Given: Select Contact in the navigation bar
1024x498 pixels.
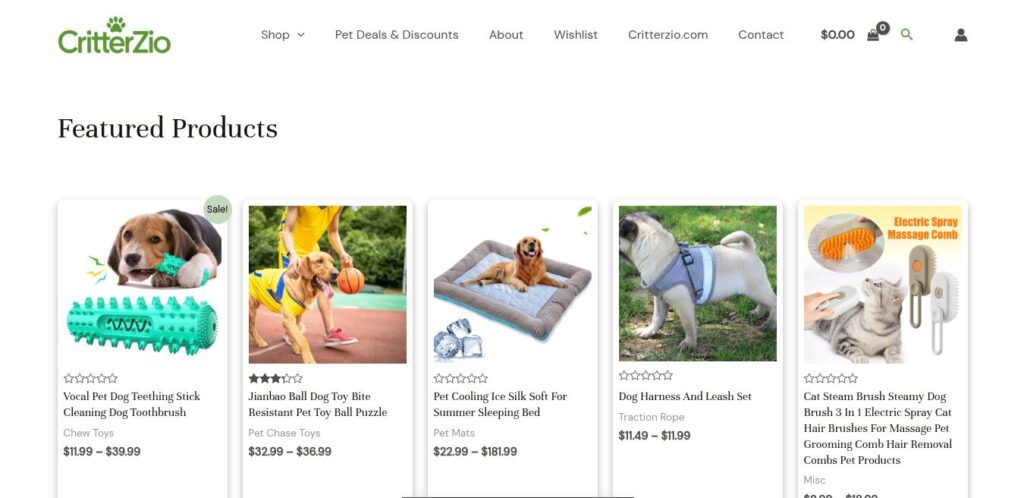Looking at the screenshot, I should point(761,35).
